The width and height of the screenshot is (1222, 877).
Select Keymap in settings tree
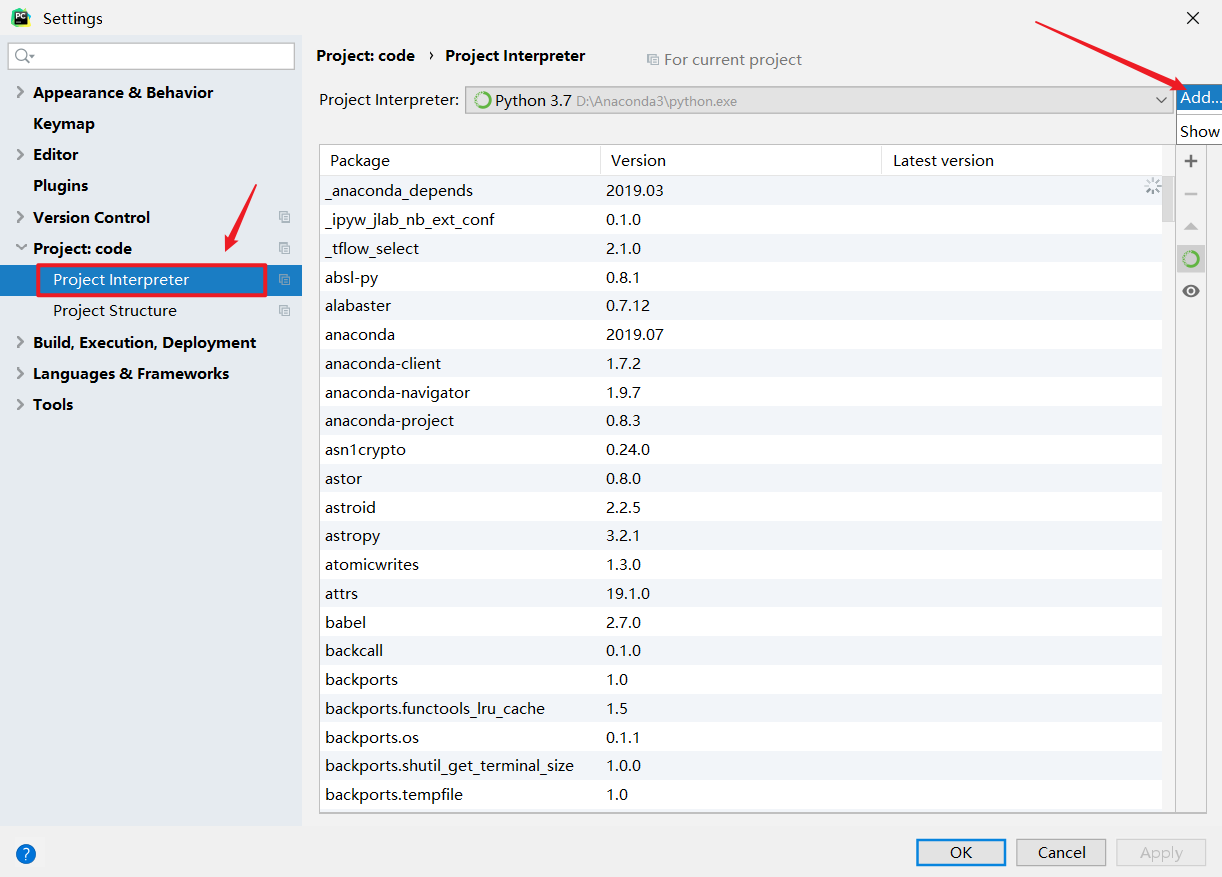[x=64, y=124]
